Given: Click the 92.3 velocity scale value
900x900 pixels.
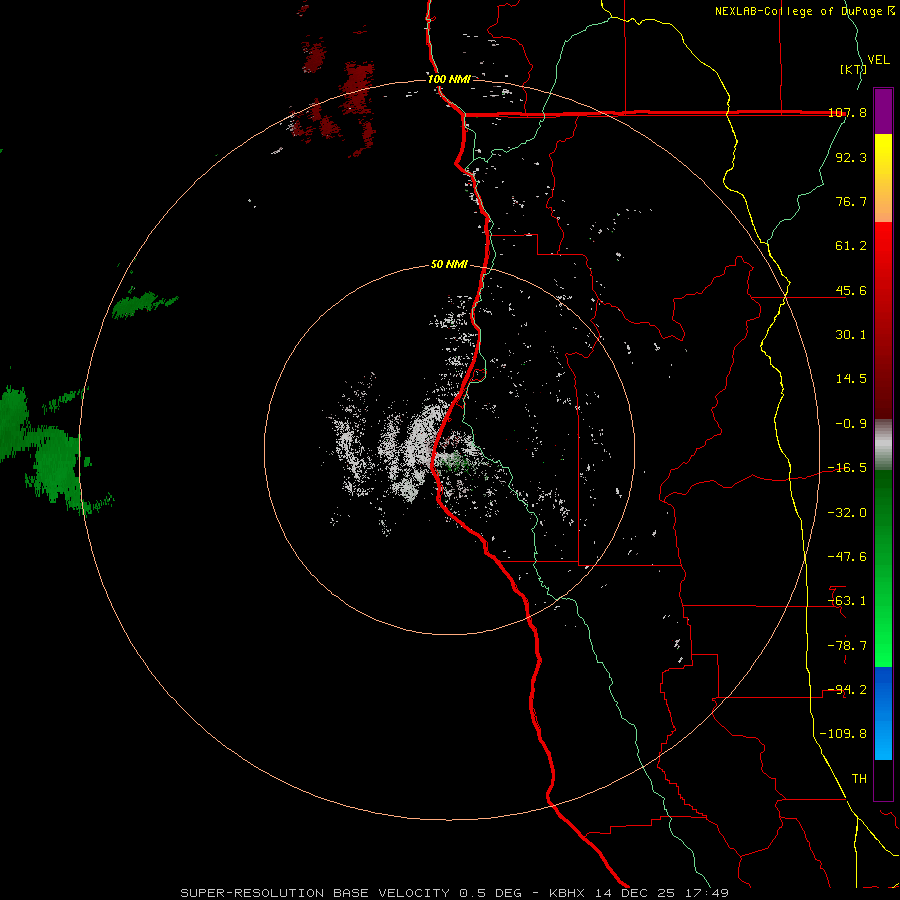Looking at the screenshot, I should pyautogui.click(x=851, y=157).
